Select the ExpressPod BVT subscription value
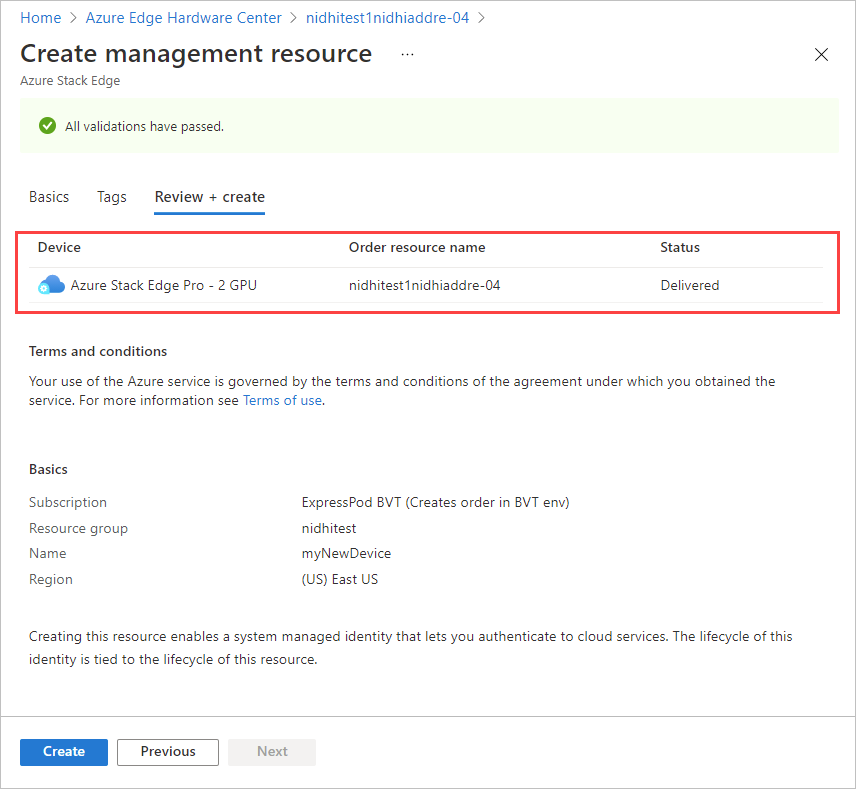Image resolution: width=856 pixels, height=789 pixels. [435, 502]
